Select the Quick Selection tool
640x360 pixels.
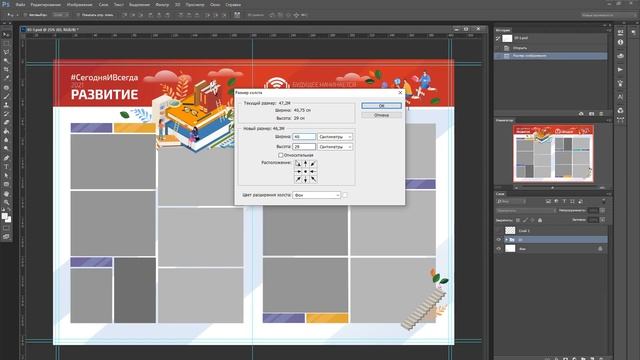click(x=6, y=61)
